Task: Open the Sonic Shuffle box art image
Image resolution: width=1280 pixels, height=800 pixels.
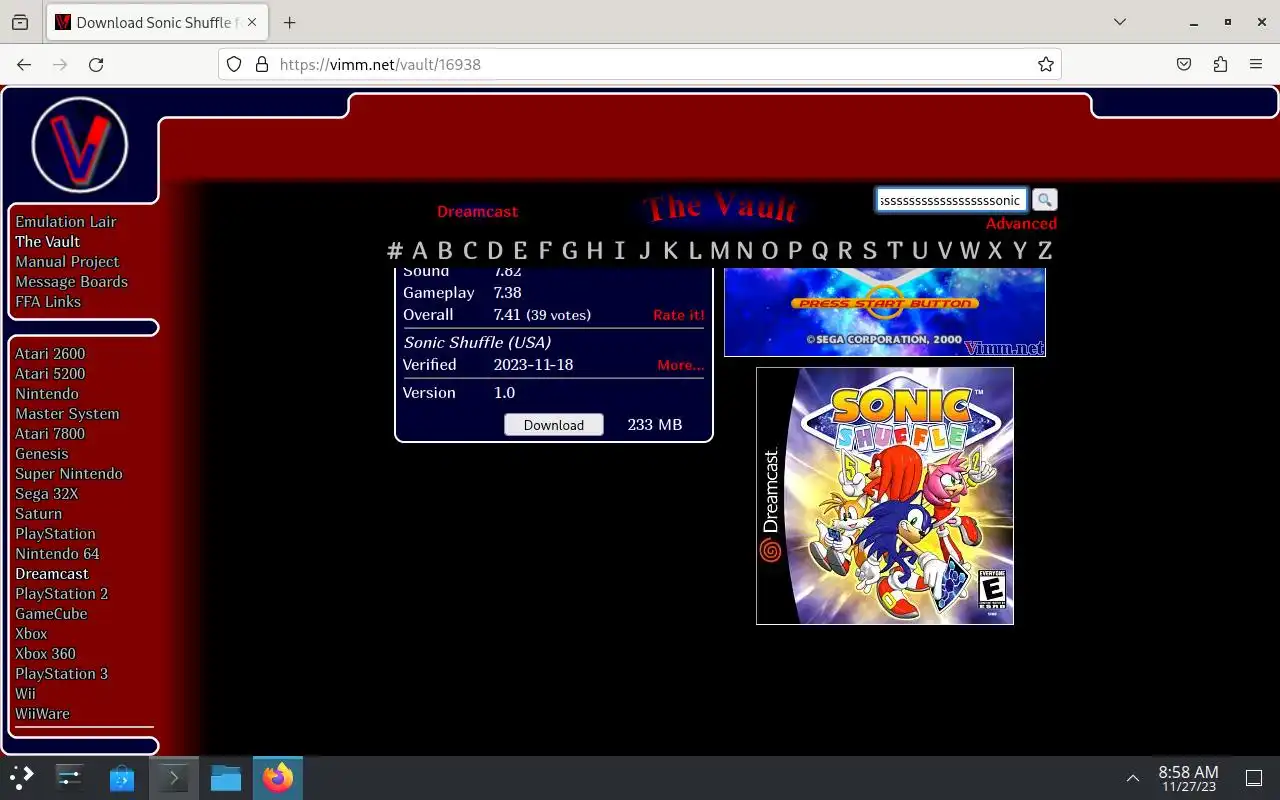Action: click(885, 496)
